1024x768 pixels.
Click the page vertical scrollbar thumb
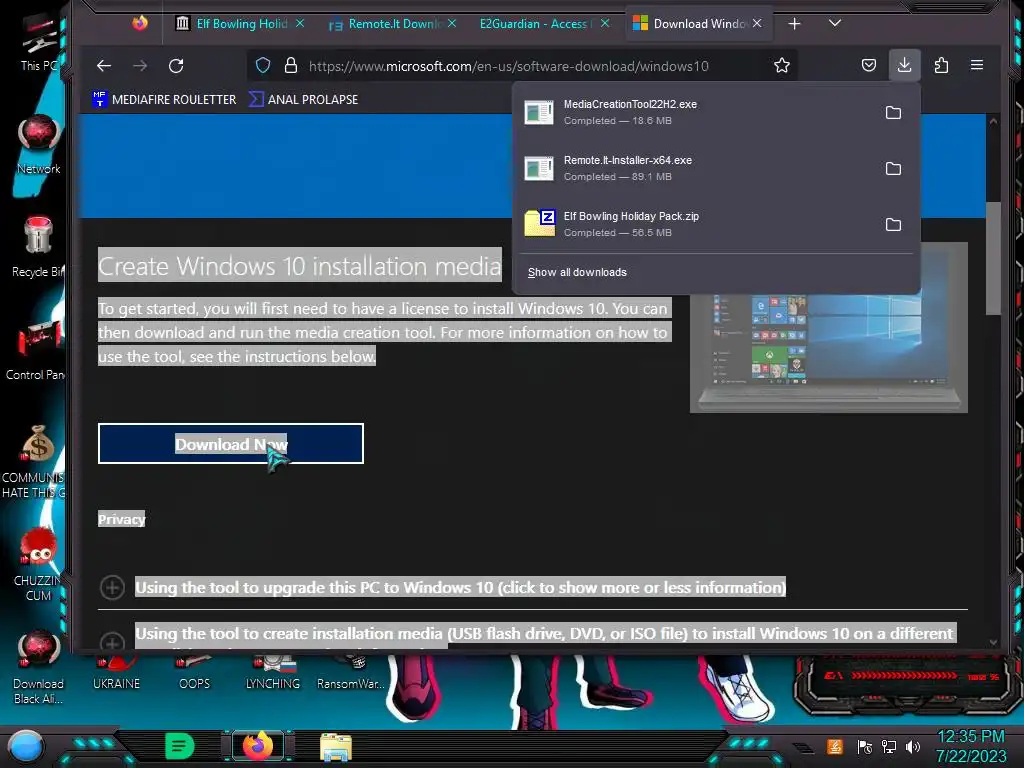pyautogui.click(x=993, y=258)
